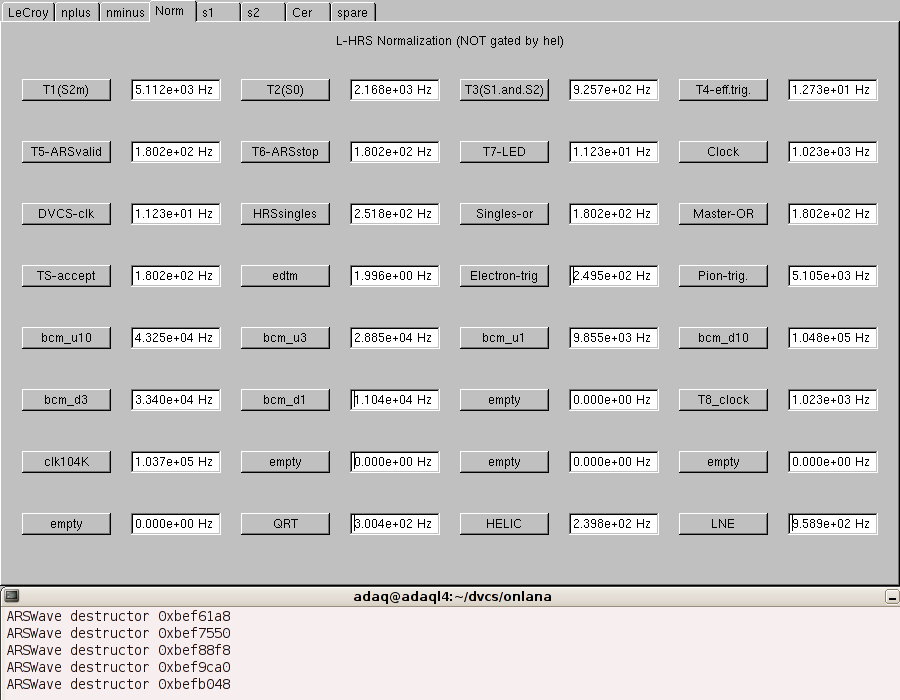
Task: Click the T4-eff.trig. button
Action: coord(723,90)
